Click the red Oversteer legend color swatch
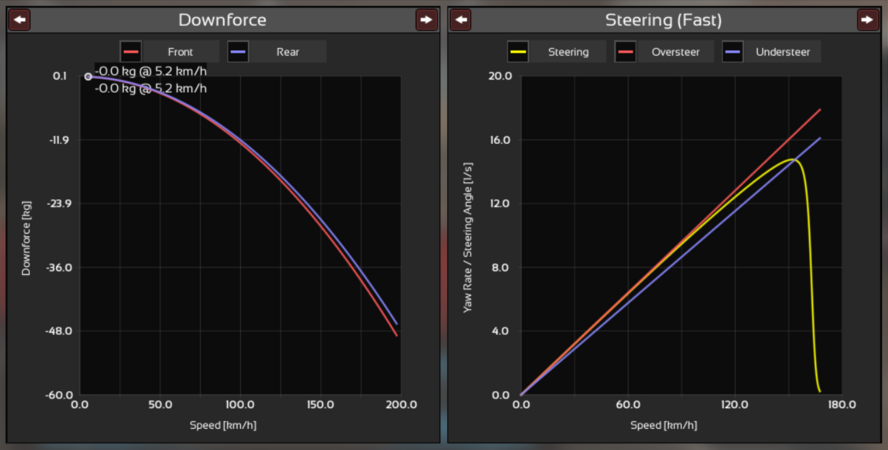The image size is (888, 450). 625,52
